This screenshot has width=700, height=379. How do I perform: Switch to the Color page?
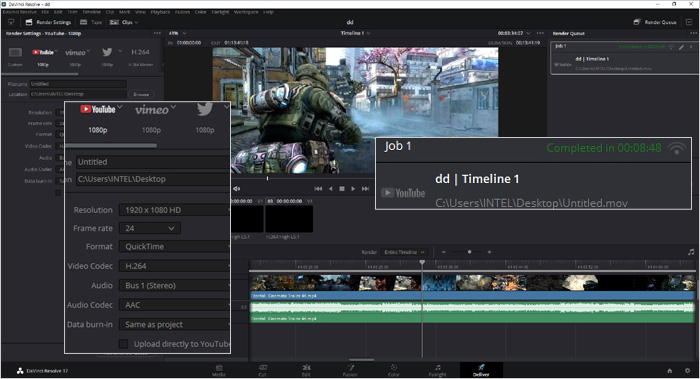click(394, 371)
